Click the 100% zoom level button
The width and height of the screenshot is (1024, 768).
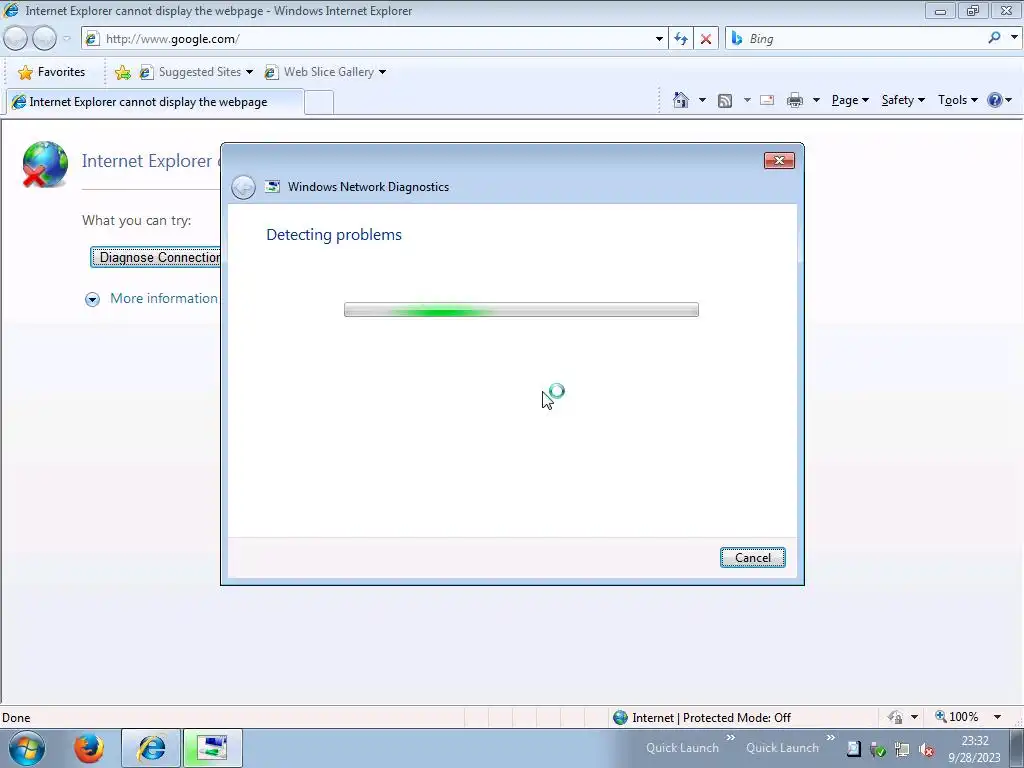957,717
